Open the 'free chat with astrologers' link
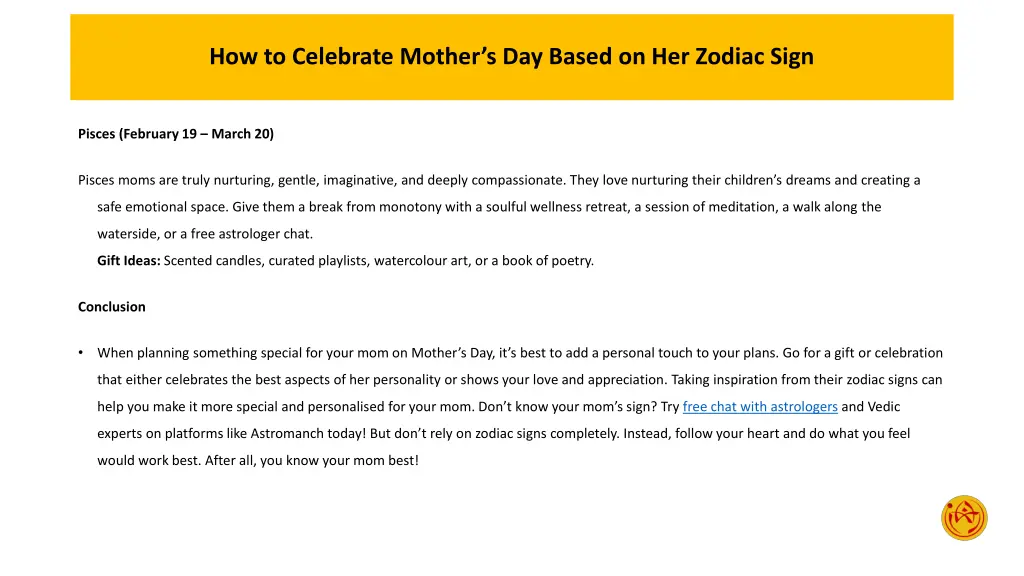The height and width of the screenshot is (576, 1024). [759, 407]
